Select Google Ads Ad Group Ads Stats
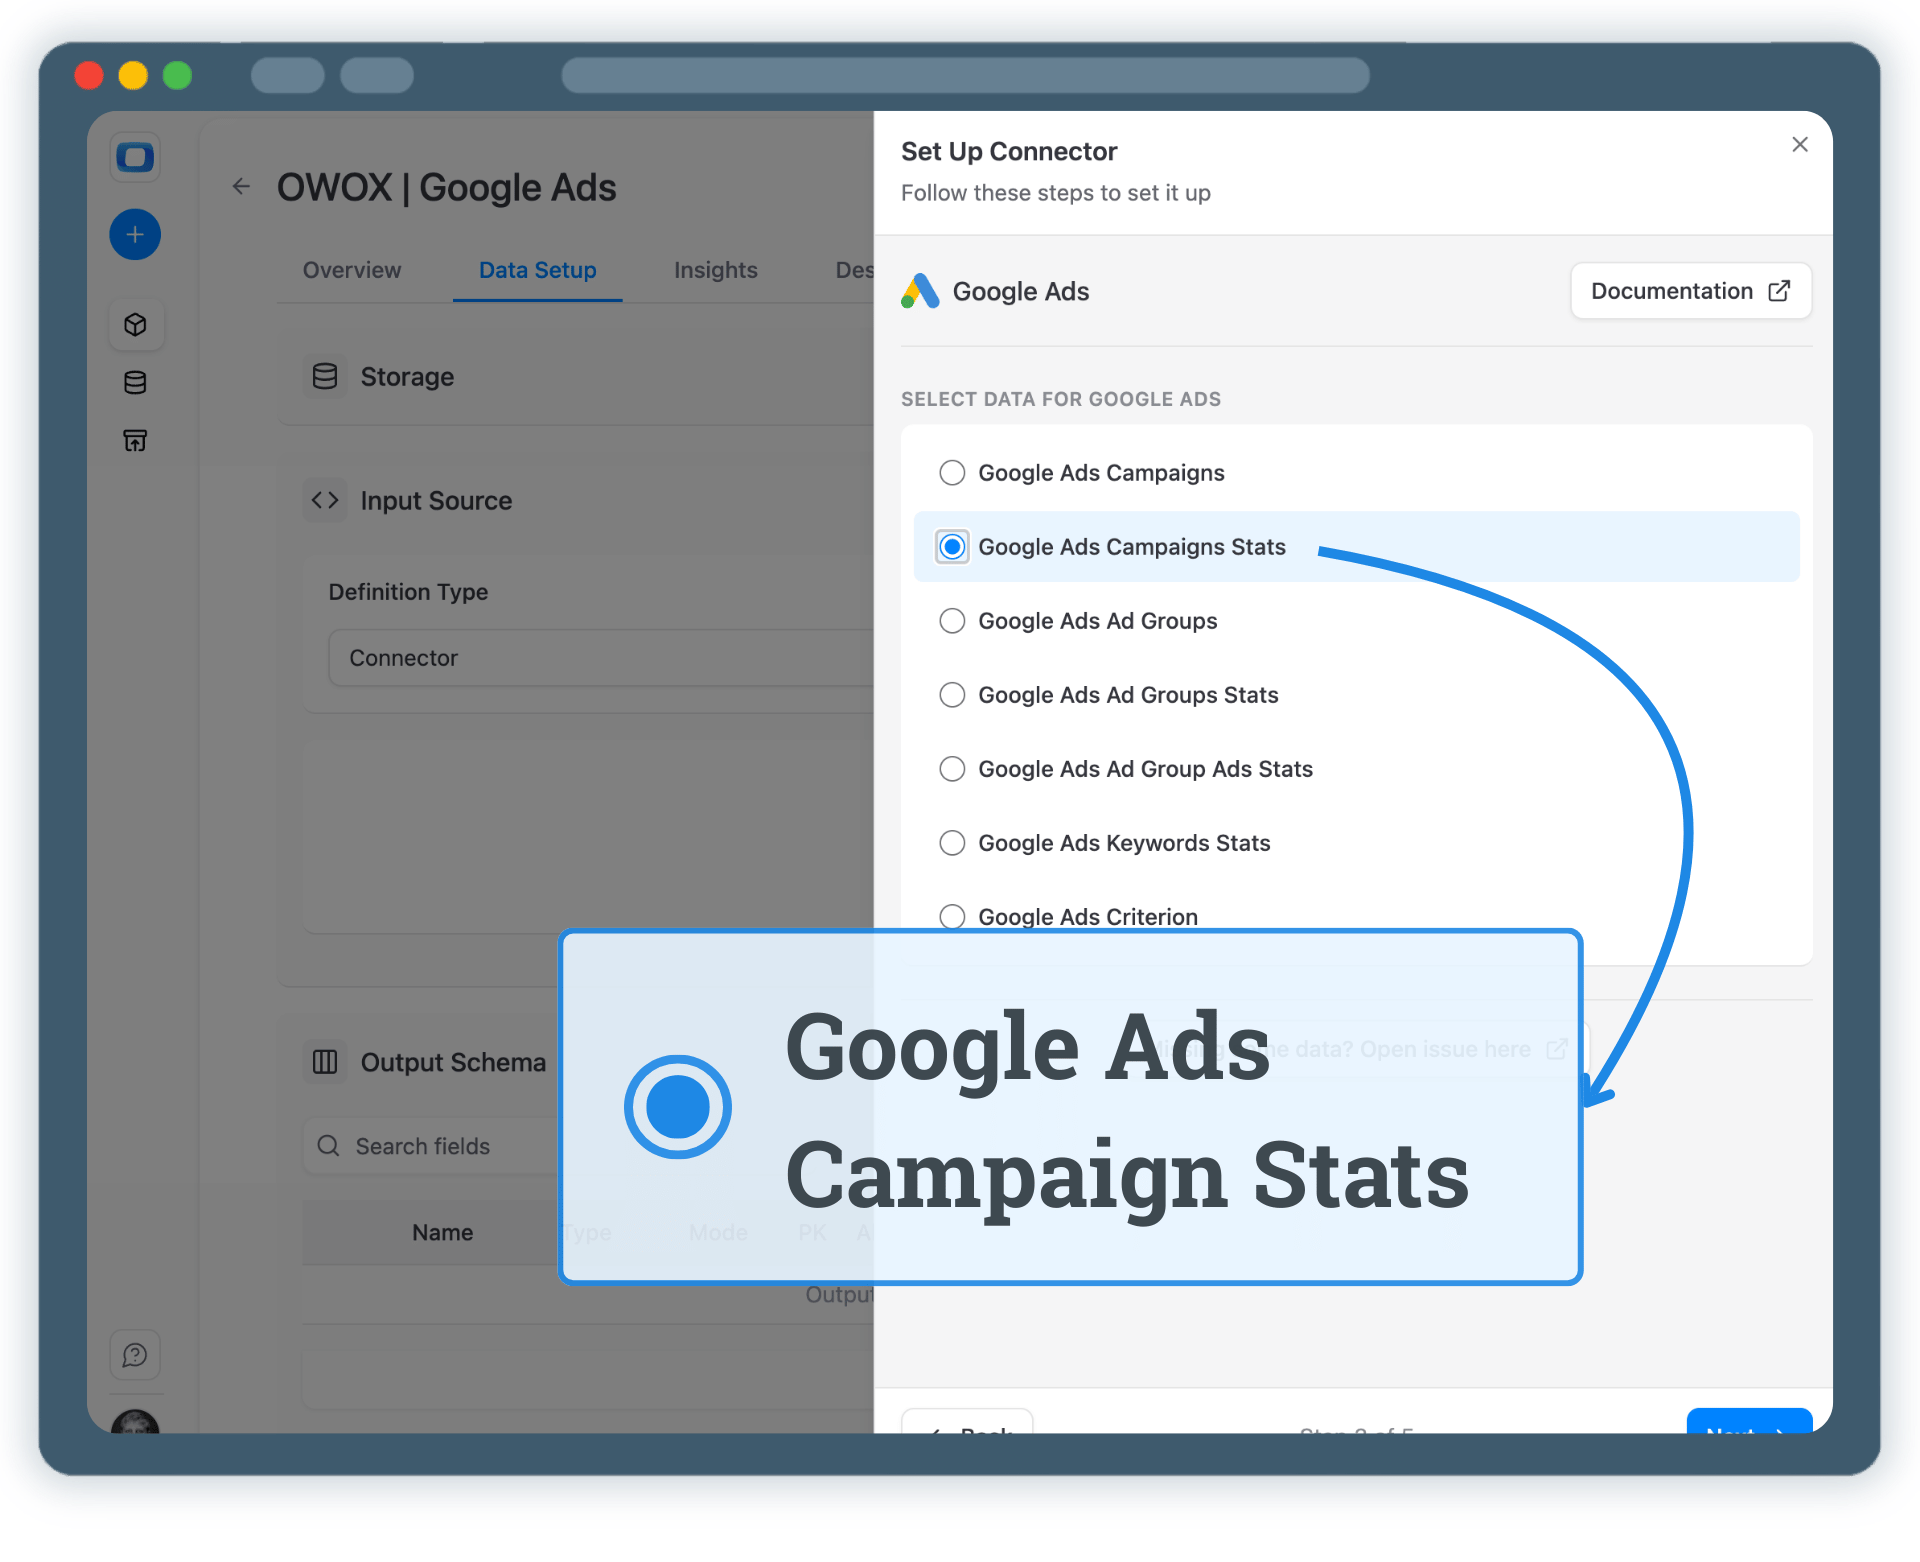The image size is (1920, 1562). tap(952, 769)
